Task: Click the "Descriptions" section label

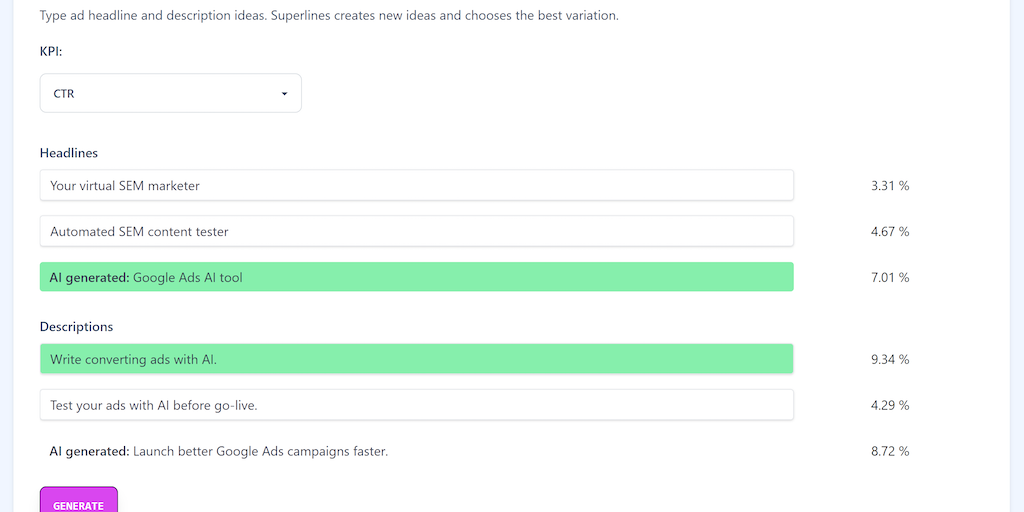Action: point(76,327)
